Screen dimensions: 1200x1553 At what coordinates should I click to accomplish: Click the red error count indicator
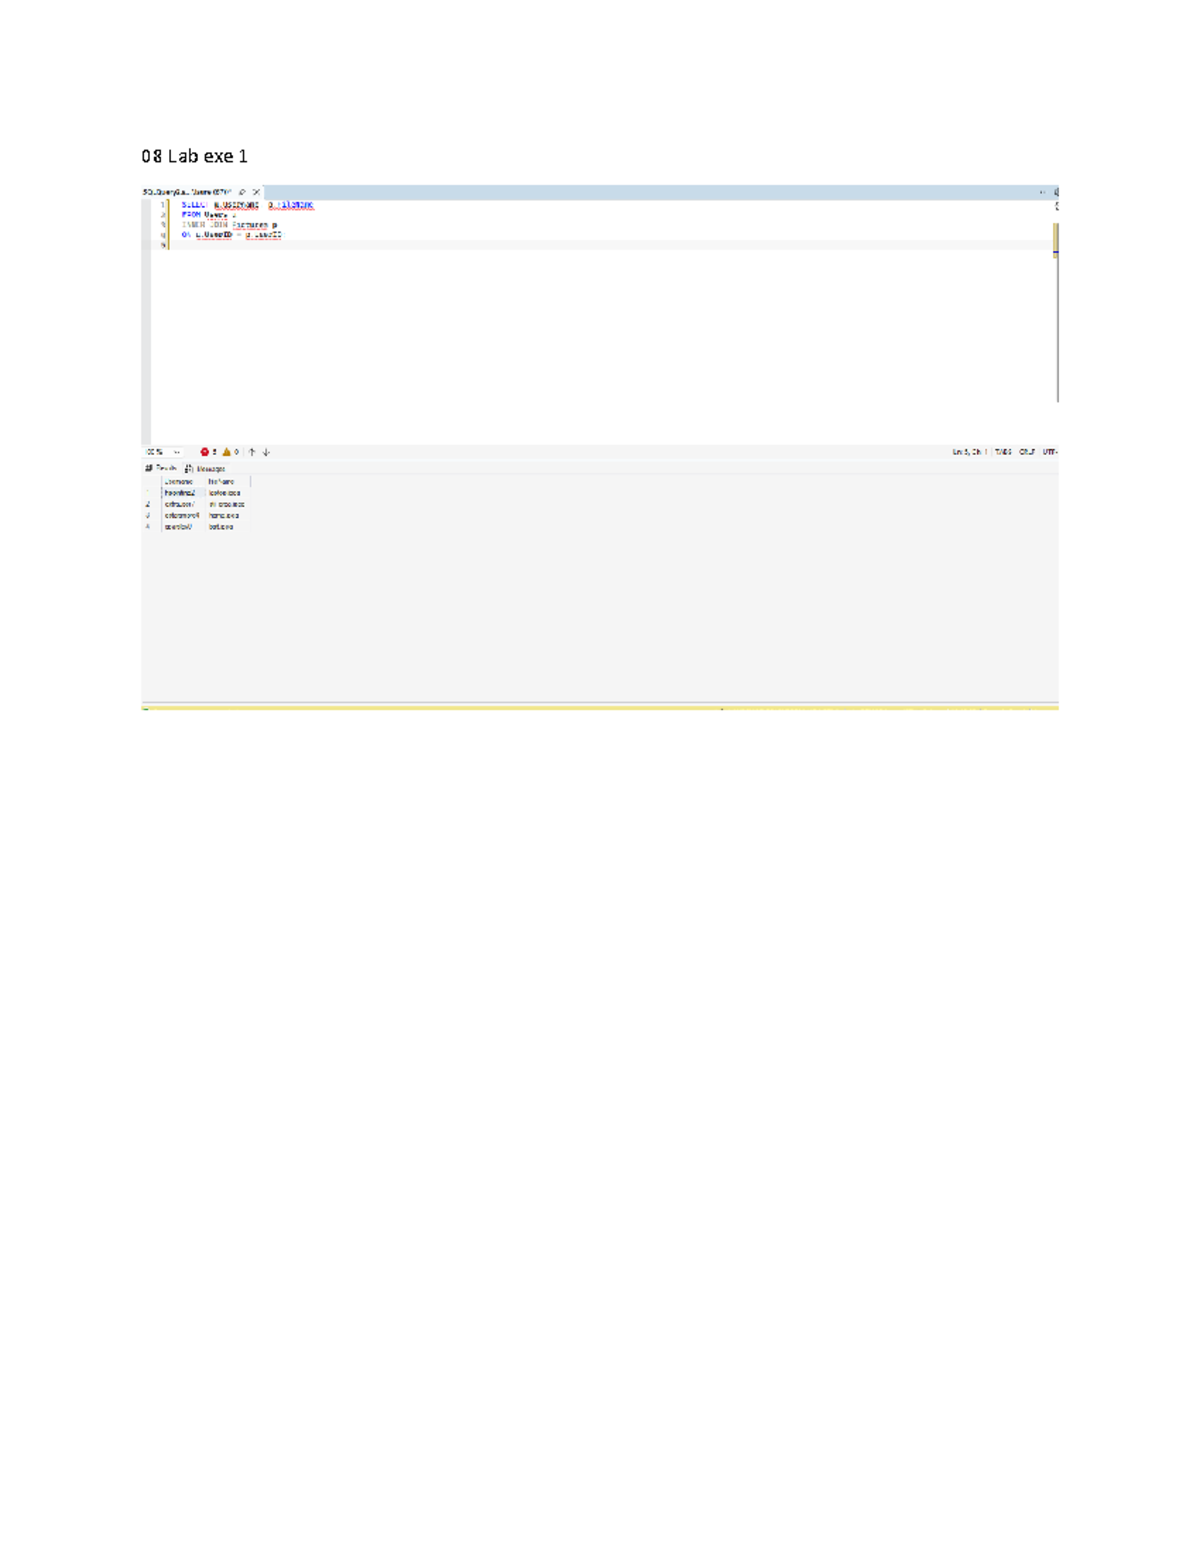[208, 452]
